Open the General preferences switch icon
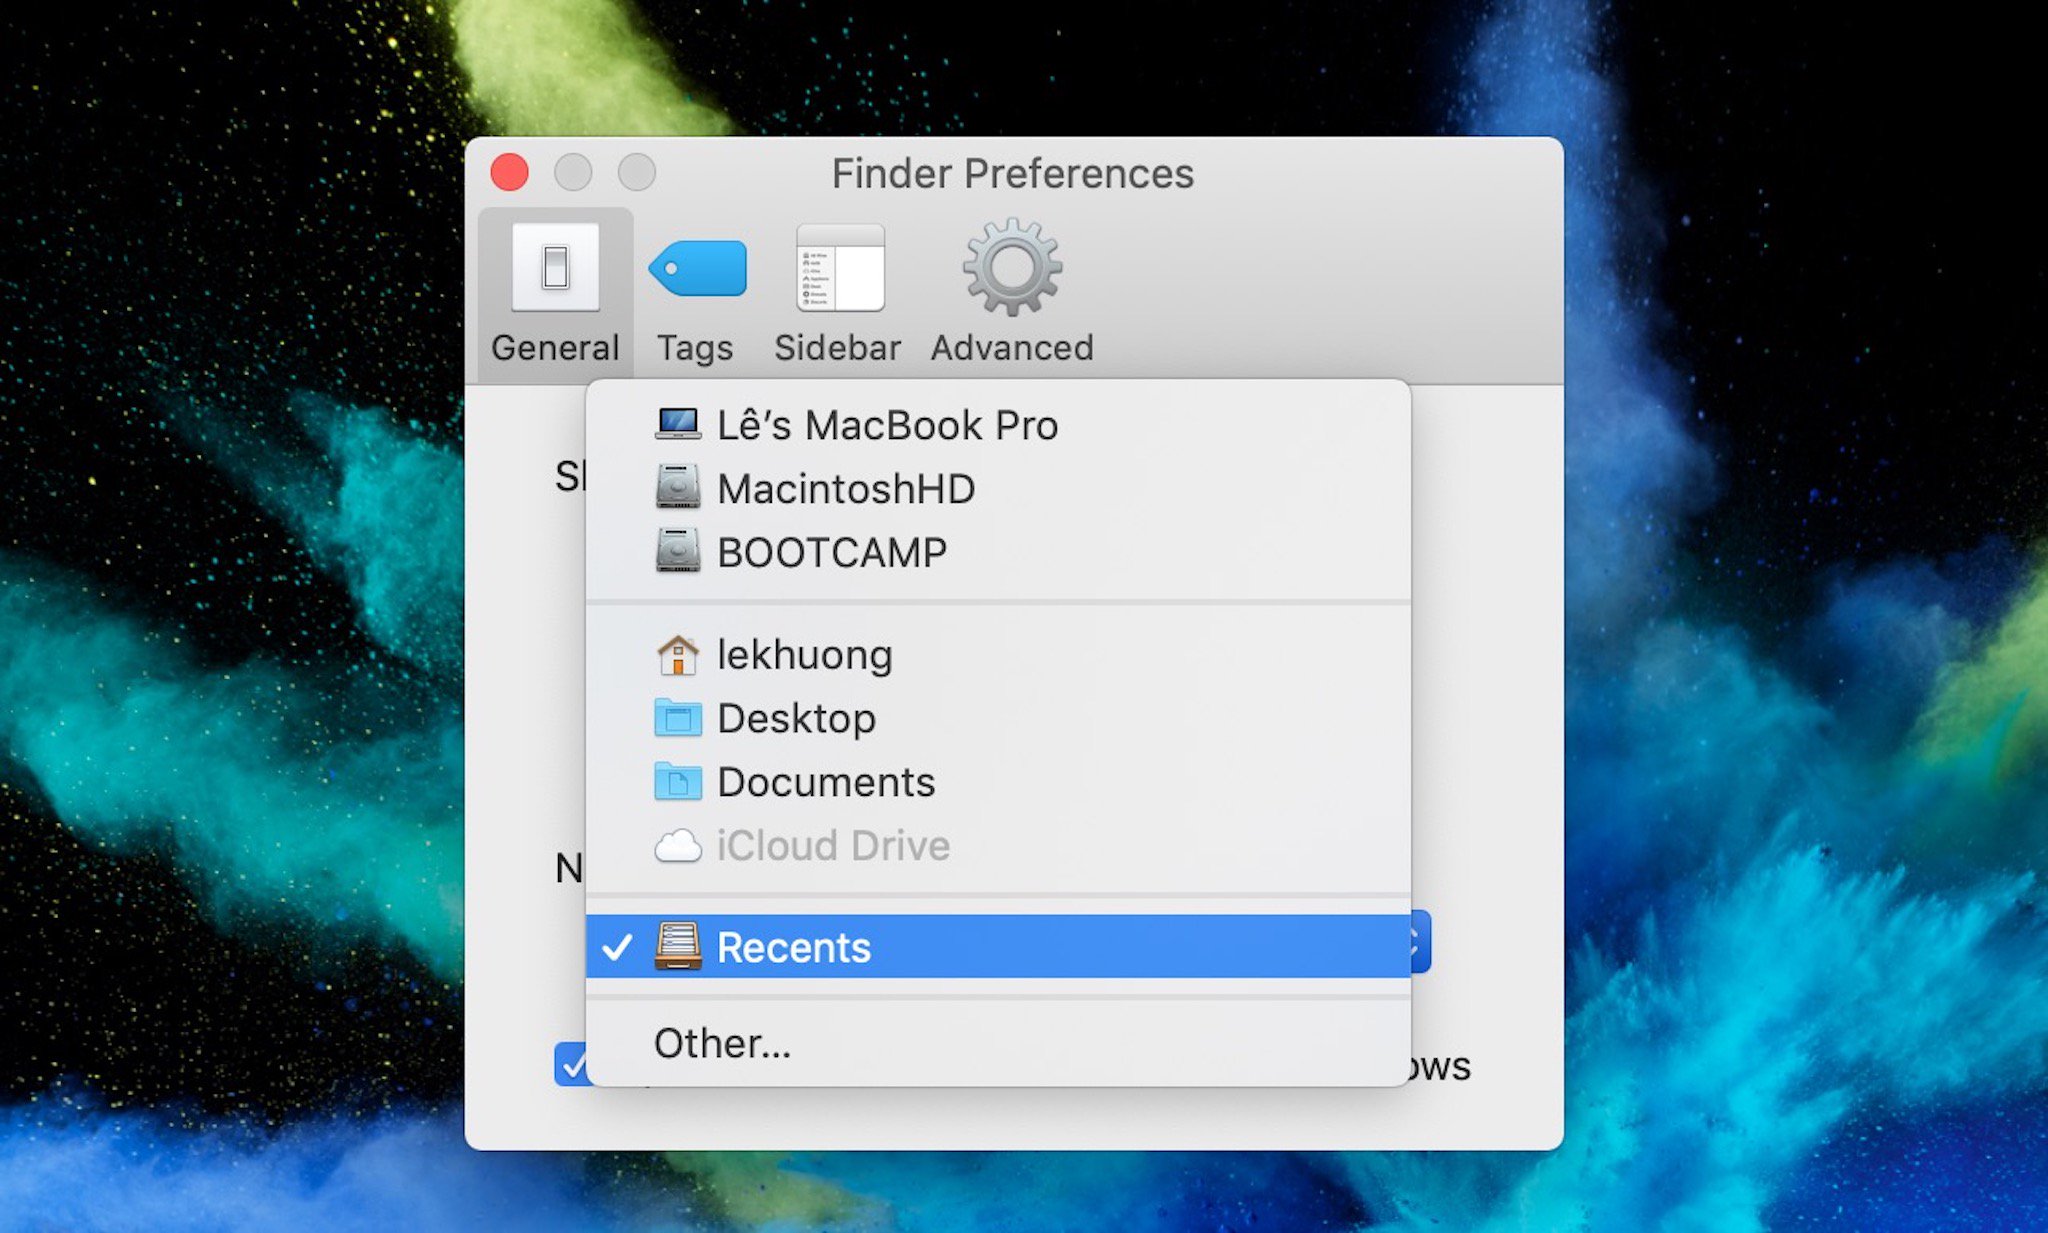The width and height of the screenshot is (2048, 1233). tap(555, 267)
